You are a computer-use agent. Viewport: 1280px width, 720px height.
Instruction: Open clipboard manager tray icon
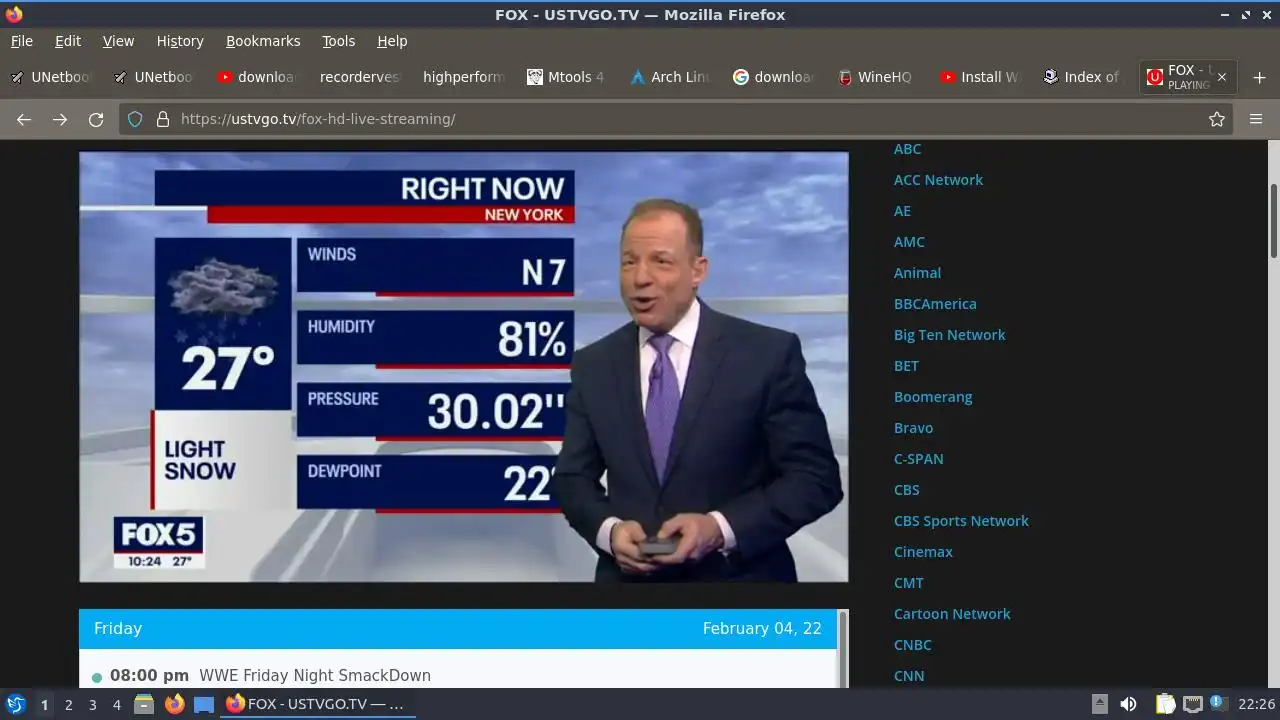point(1166,704)
